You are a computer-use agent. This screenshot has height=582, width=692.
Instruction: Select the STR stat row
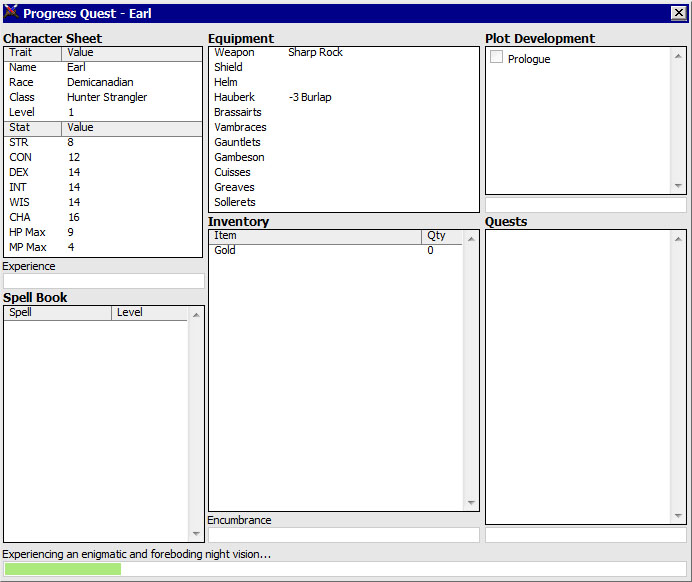[103, 143]
